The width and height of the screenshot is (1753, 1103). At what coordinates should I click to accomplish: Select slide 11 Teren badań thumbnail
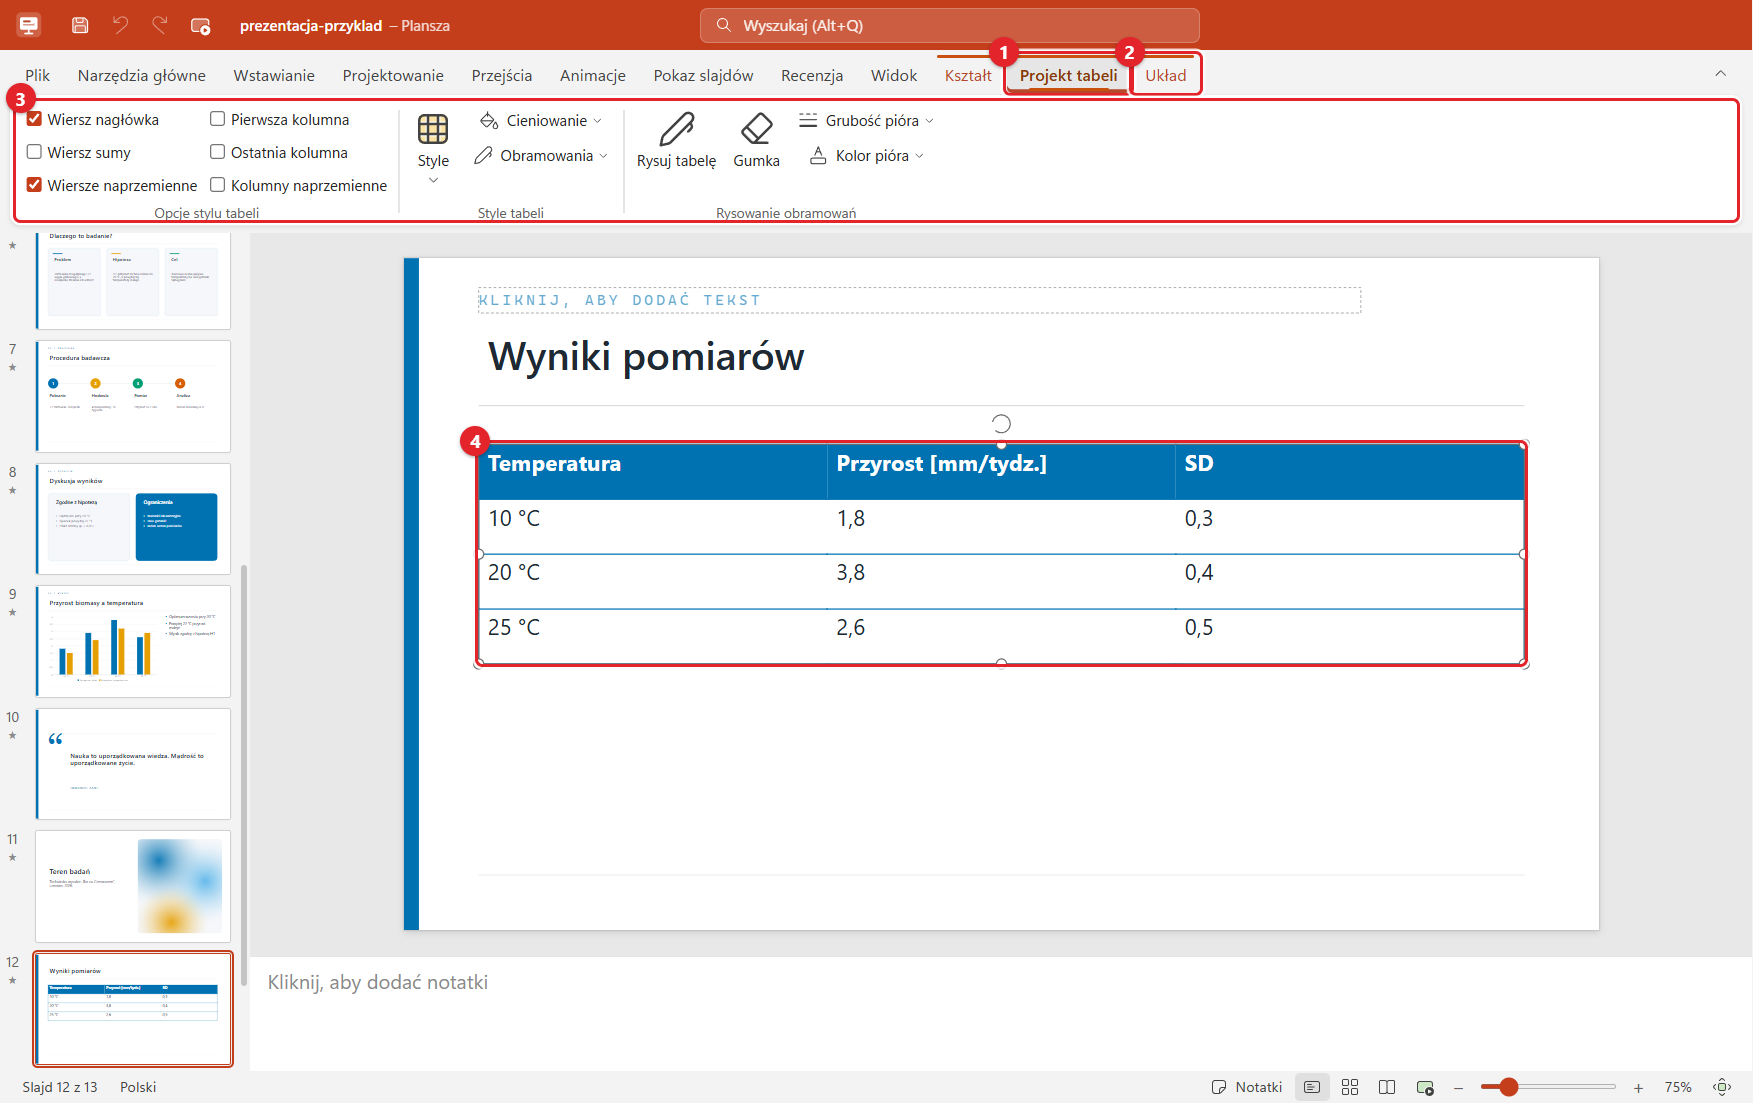(133, 886)
